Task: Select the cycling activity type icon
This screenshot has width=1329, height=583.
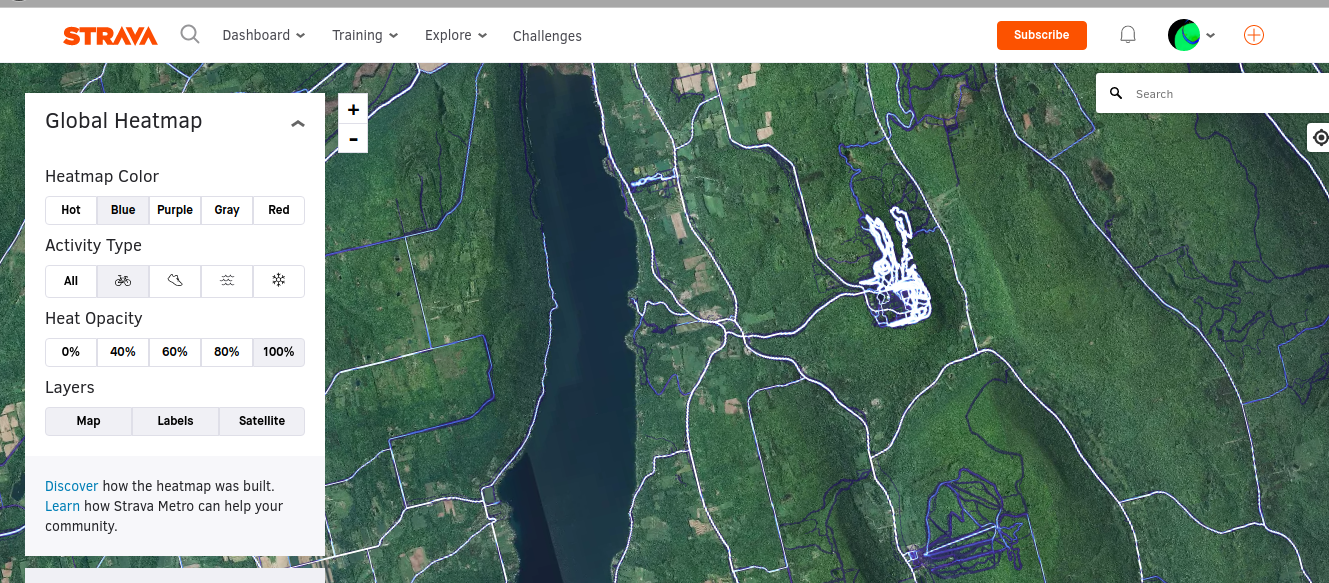Action: (x=123, y=281)
